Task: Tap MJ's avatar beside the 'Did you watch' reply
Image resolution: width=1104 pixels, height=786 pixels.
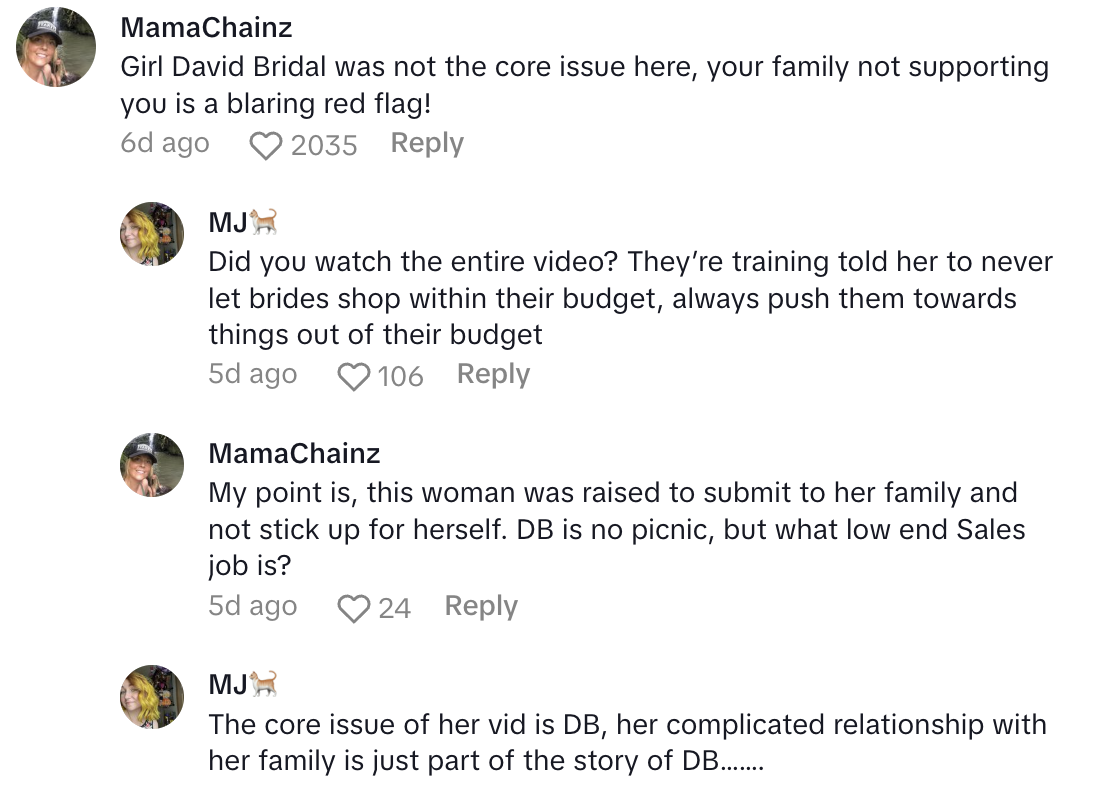Action: click(152, 234)
